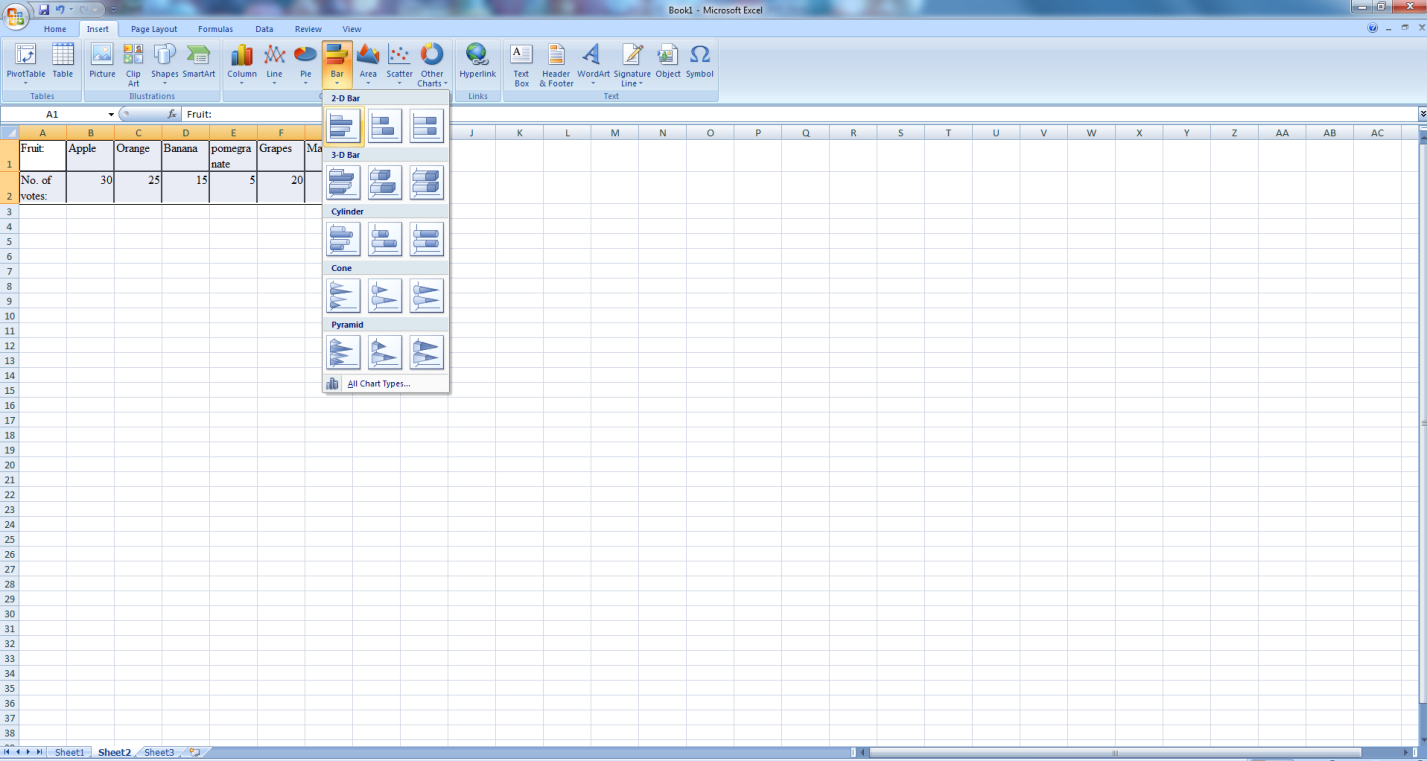The height and width of the screenshot is (761, 1427).
Task: Pick the 100% Stacked Bar in 3-D
Action: click(x=426, y=182)
